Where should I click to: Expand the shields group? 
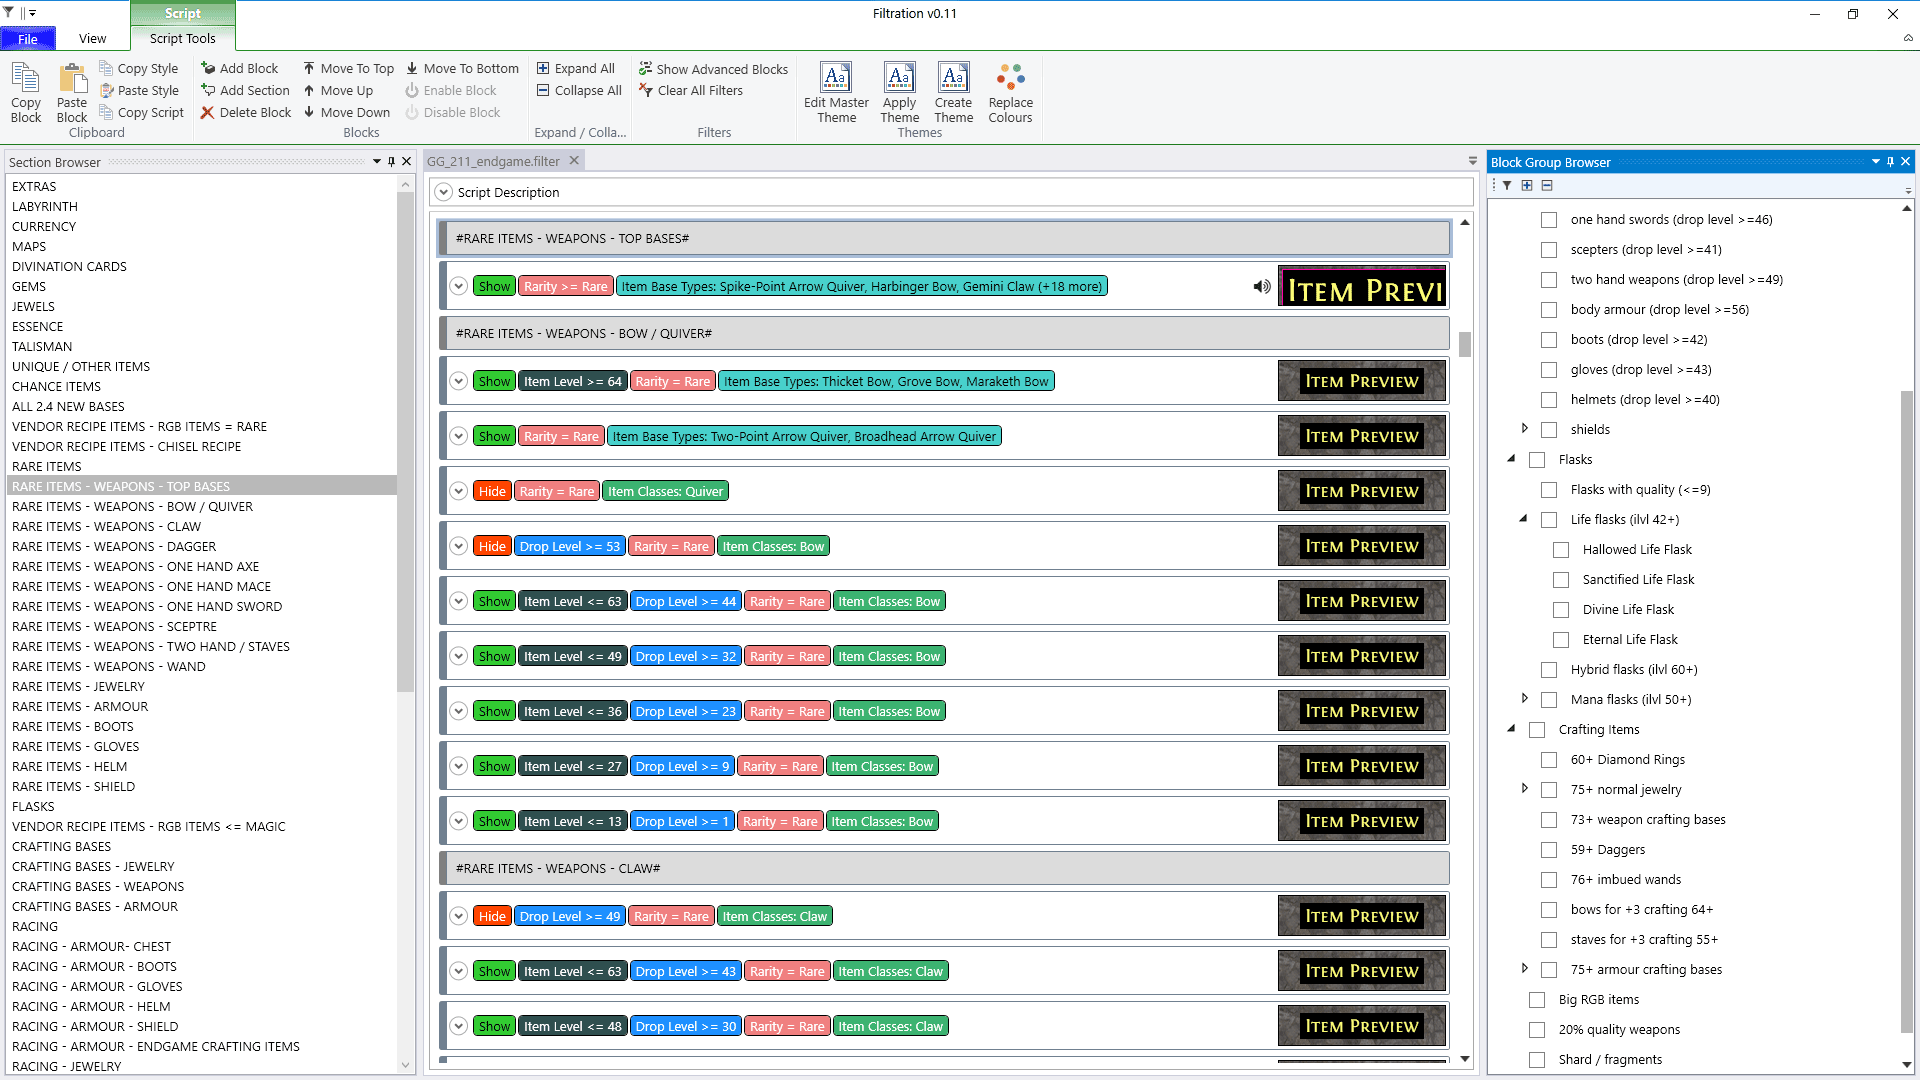[x=1524, y=428]
